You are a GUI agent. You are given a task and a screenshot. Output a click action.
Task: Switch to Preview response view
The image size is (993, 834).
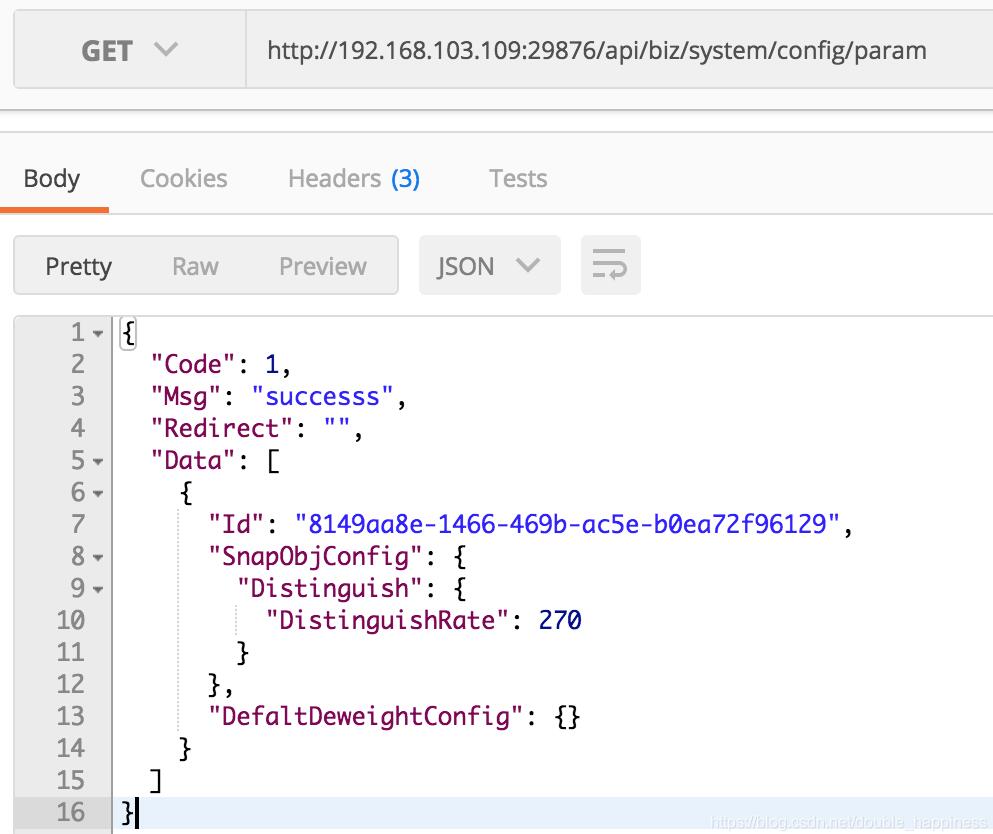click(322, 265)
